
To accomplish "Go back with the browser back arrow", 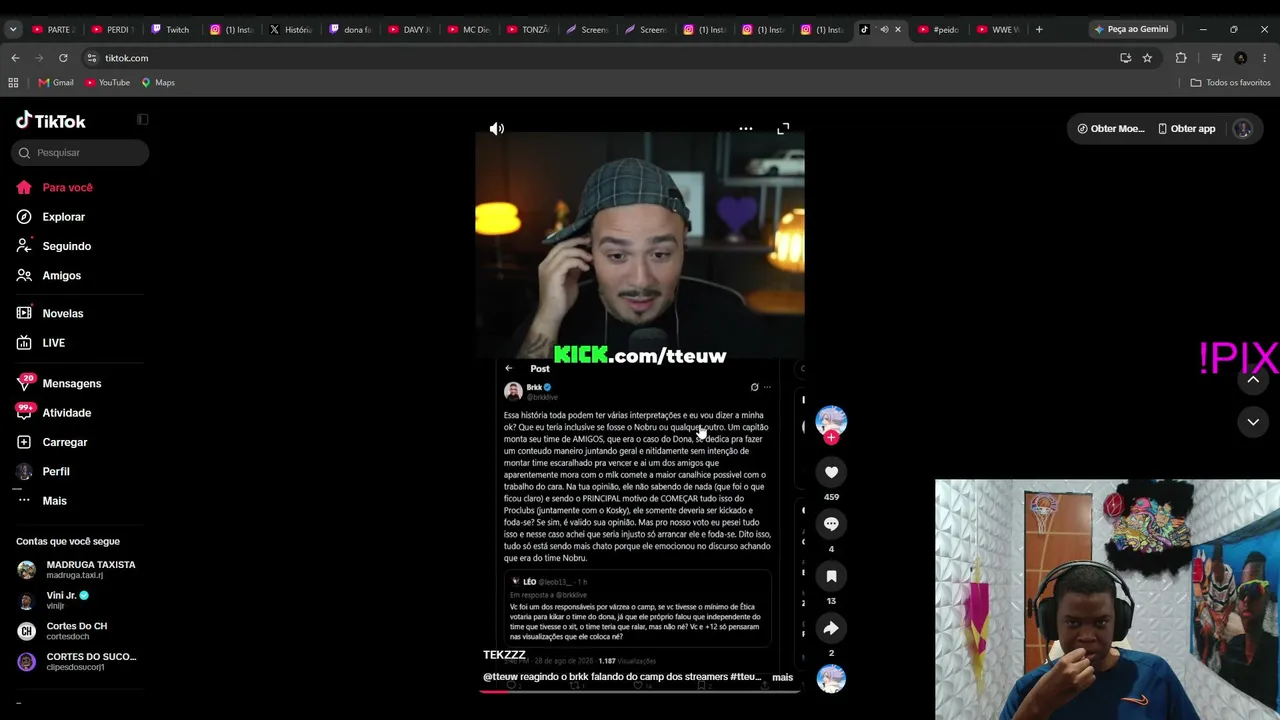I will click(x=15, y=58).
